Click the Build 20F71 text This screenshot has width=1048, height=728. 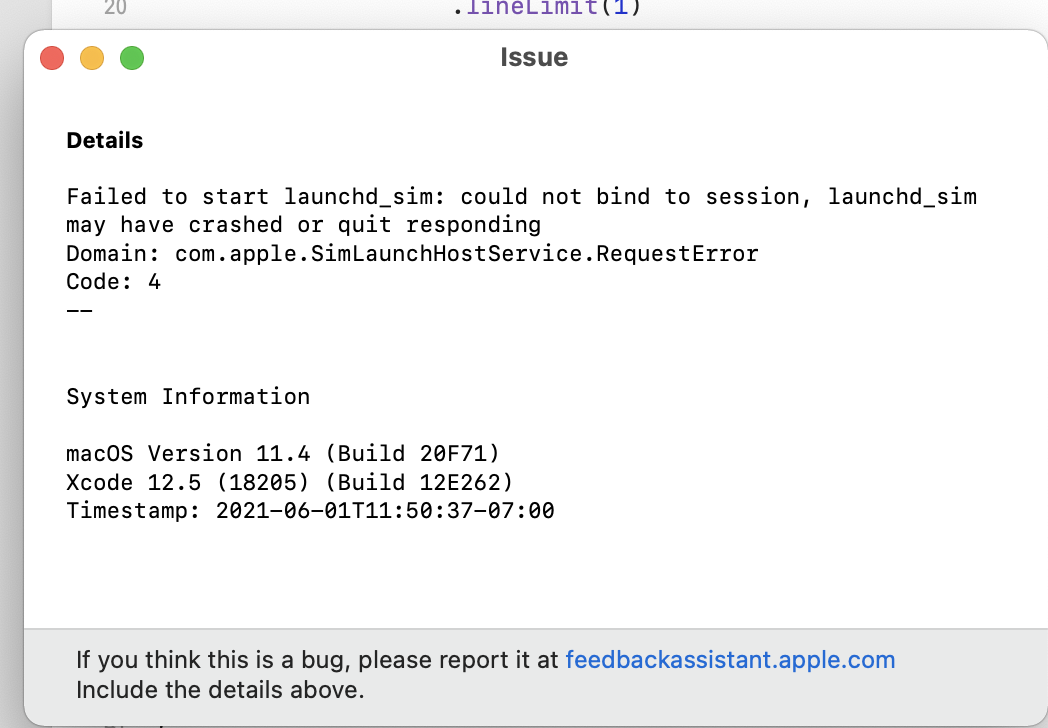point(412,454)
